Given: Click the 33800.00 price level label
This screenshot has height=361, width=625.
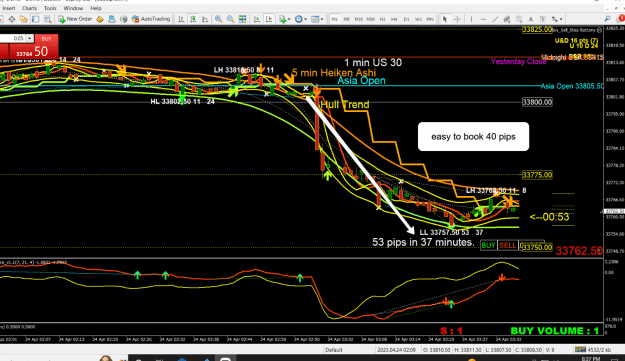Looking at the screenshot, I should (x=537, y=102).
